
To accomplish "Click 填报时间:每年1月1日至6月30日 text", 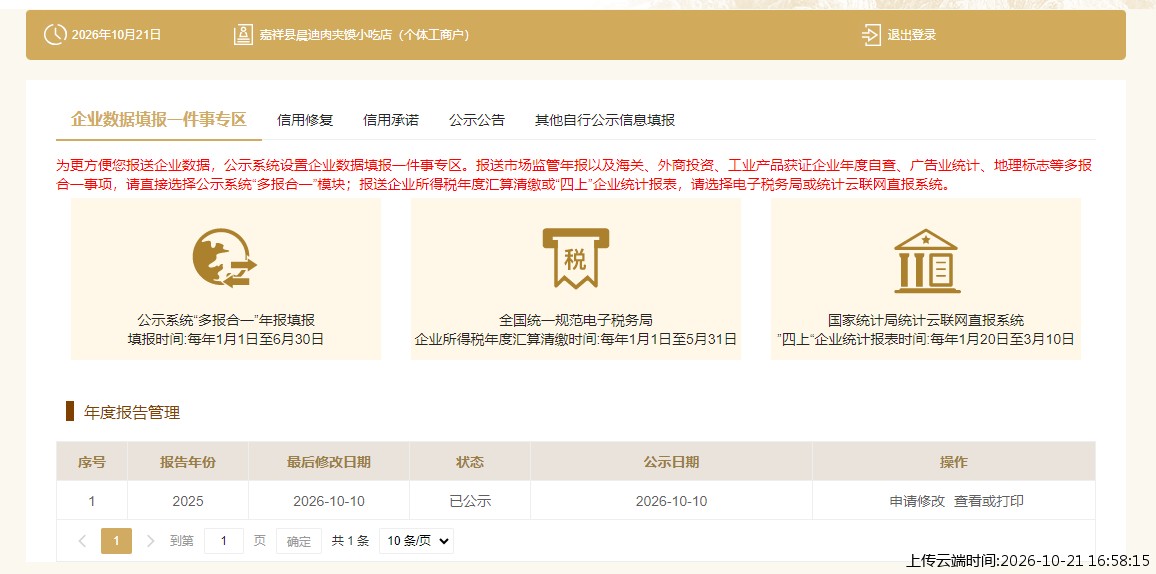I will 226,340.
